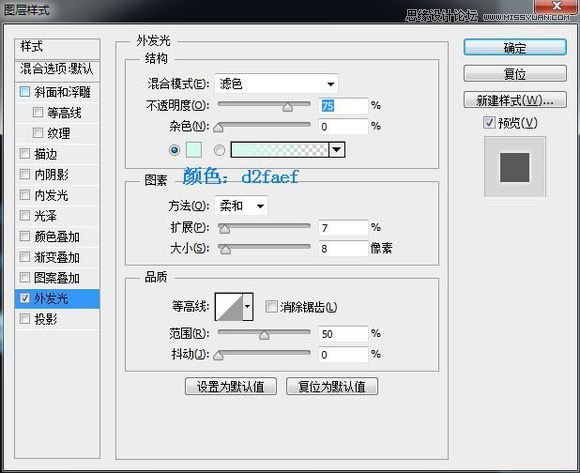580x473 pixels.
Task: Enable 图案叠加 checkbox
Action: (25, 277)
